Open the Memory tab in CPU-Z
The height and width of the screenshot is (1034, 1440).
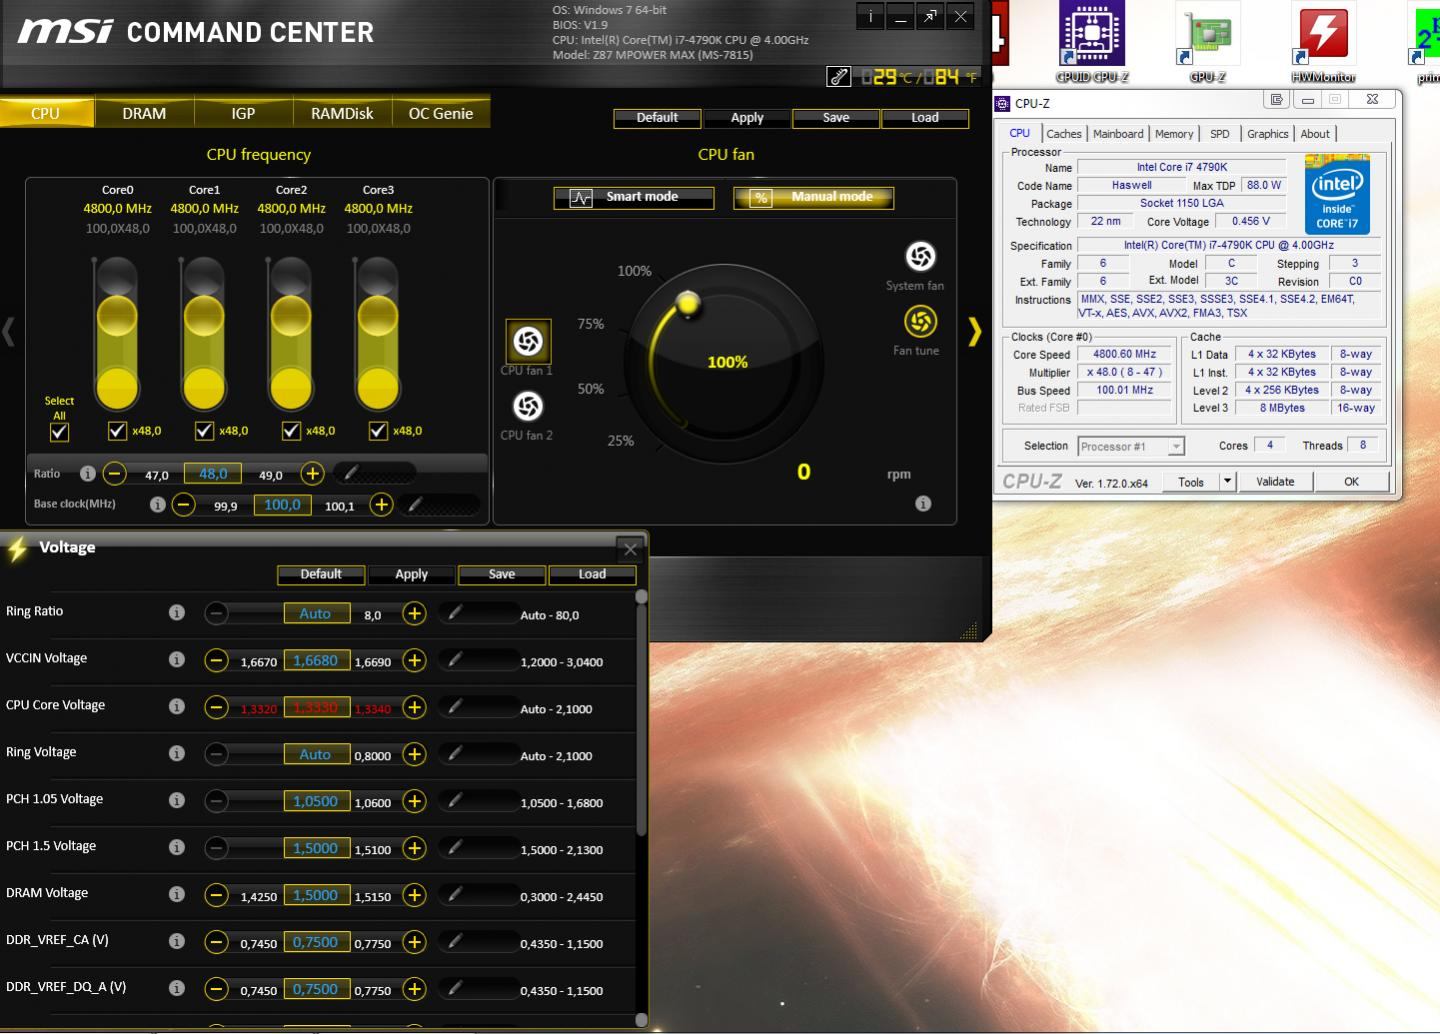click(x=1174, y=134)
